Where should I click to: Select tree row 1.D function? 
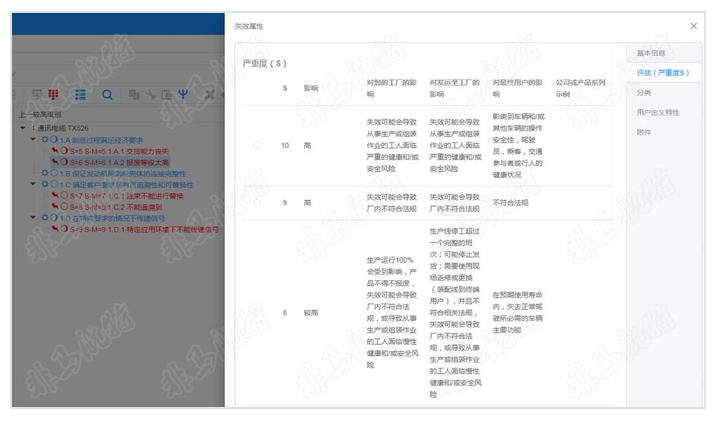112,218
